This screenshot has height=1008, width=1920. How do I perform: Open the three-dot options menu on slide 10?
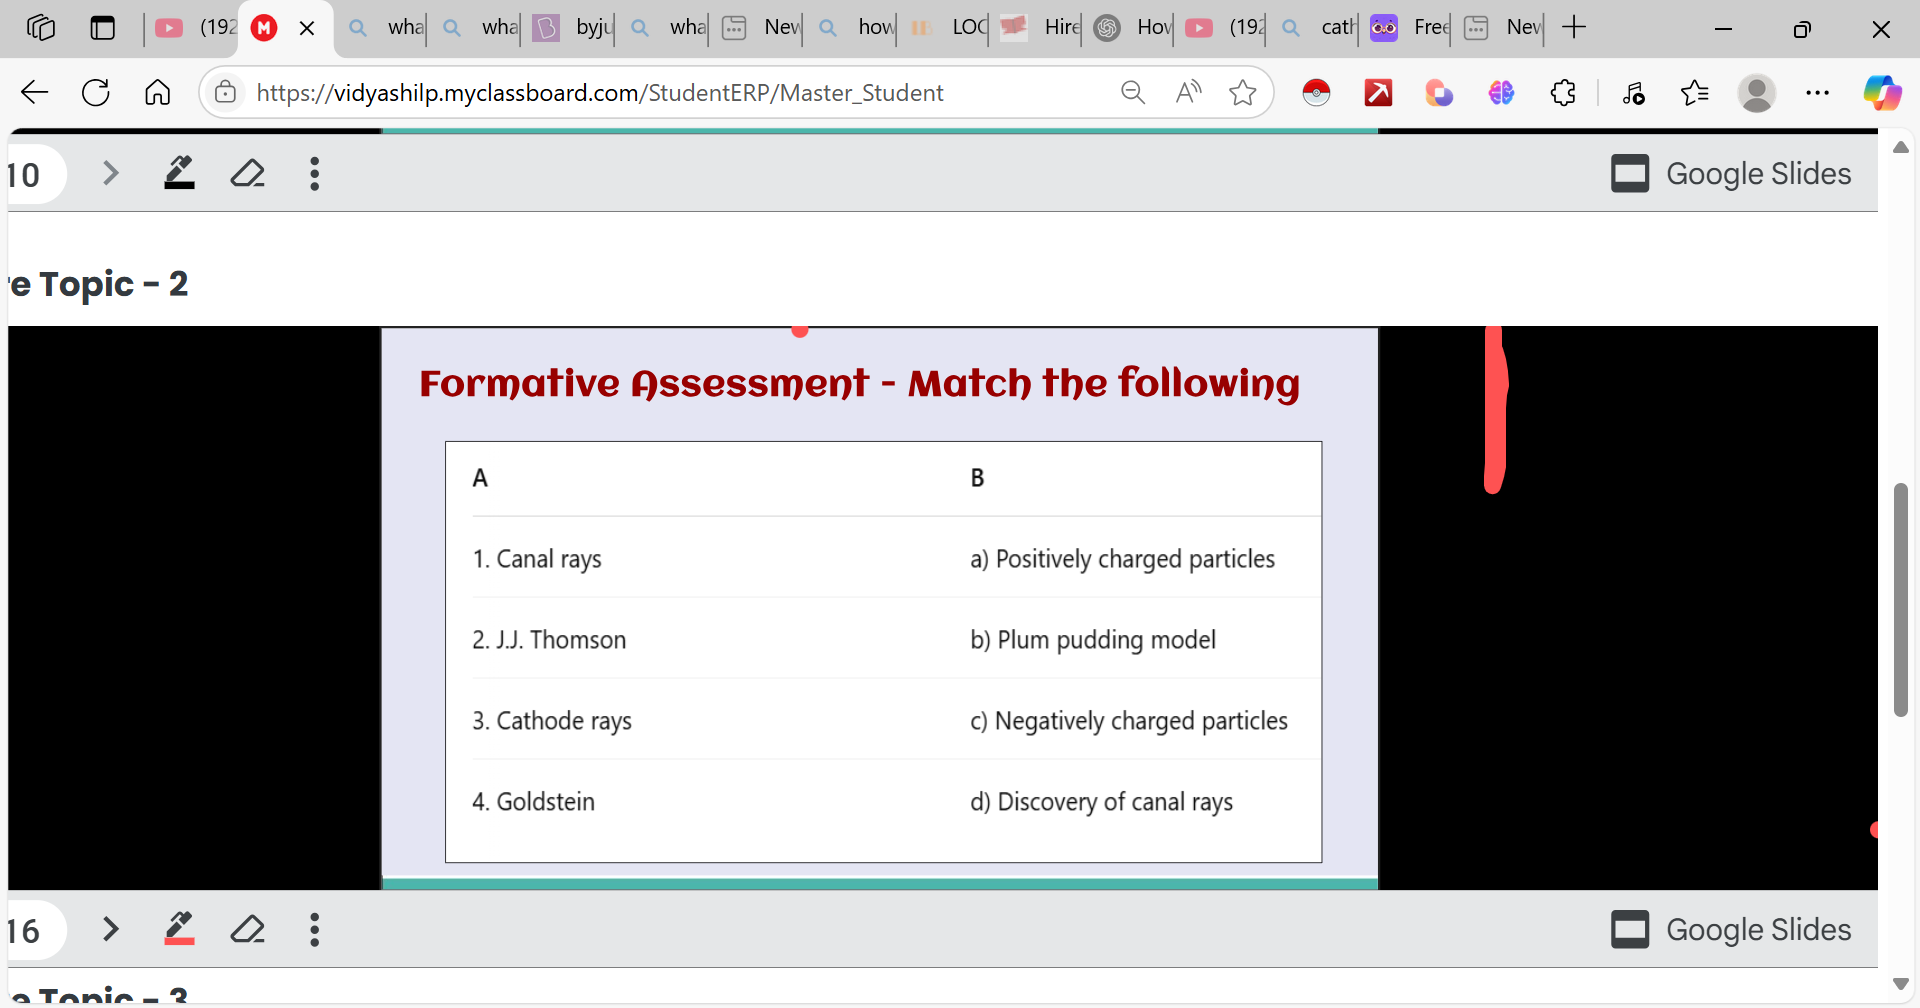tap(314, 173)
